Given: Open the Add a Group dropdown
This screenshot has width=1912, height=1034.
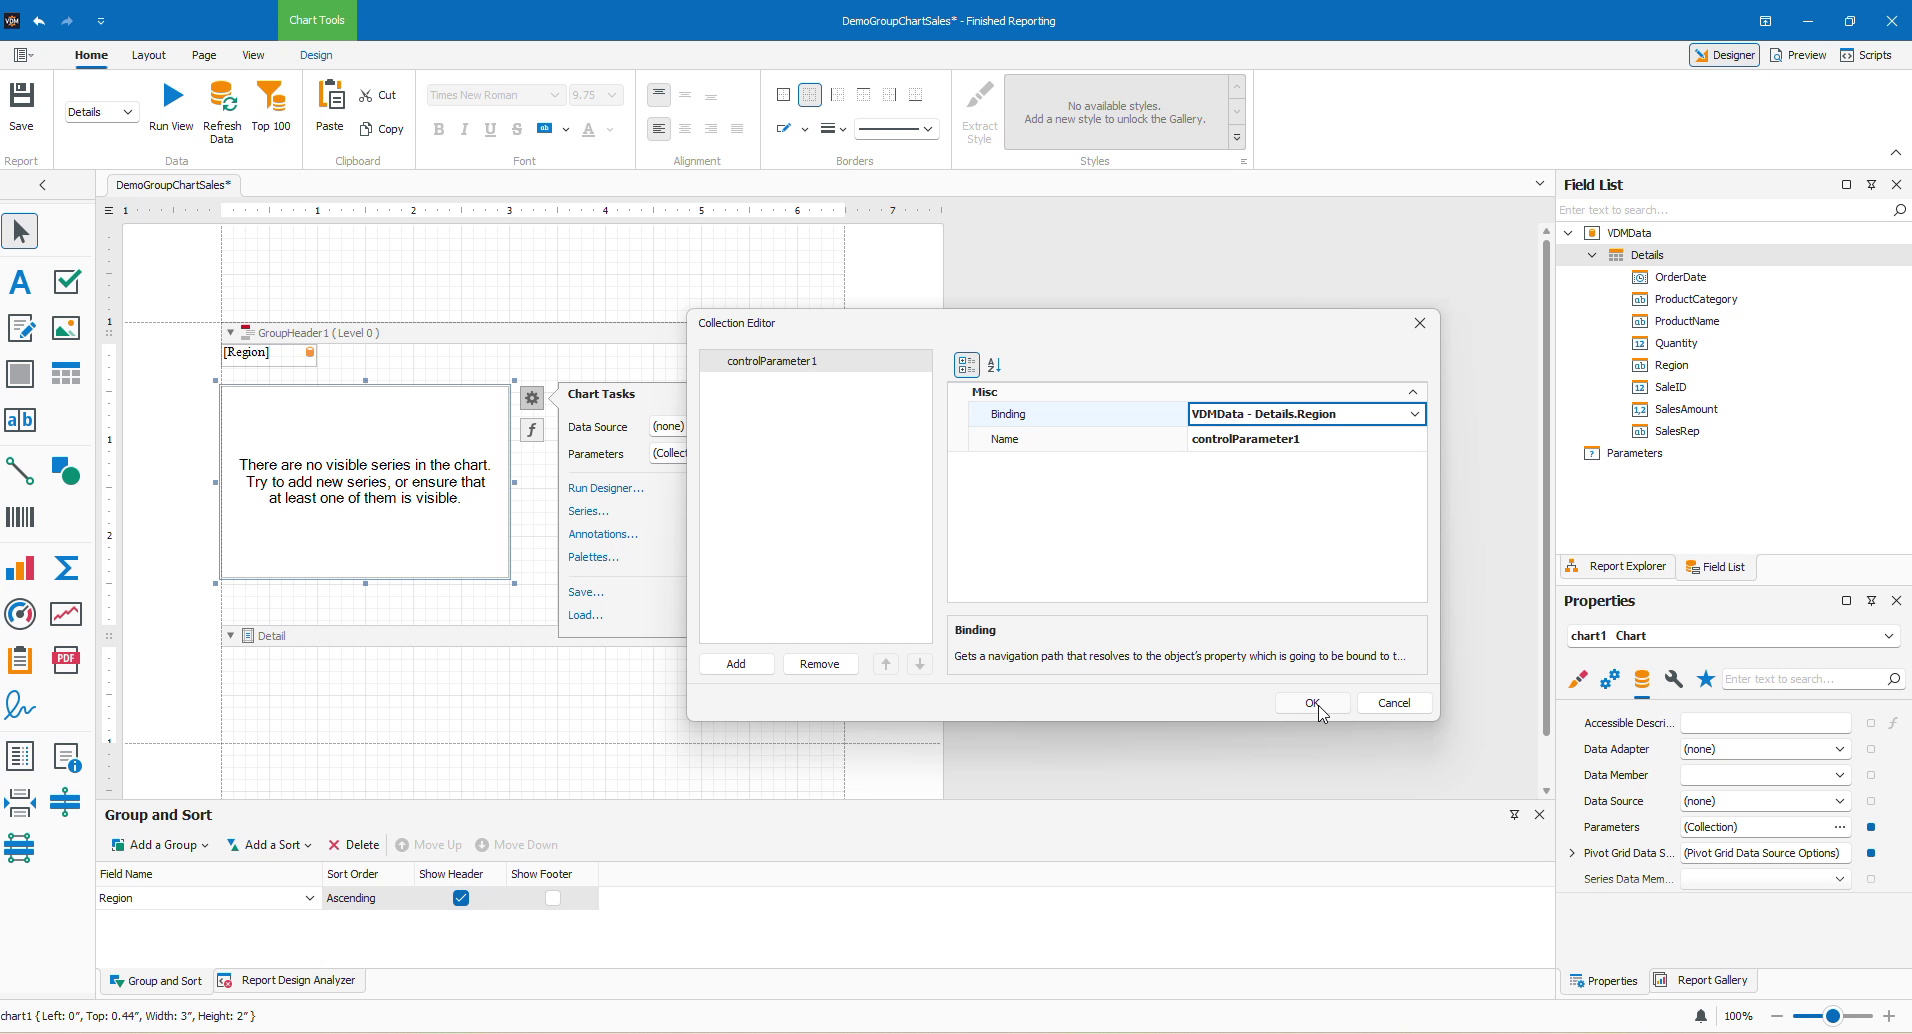Looking at the screenshot, I should 160,845.
